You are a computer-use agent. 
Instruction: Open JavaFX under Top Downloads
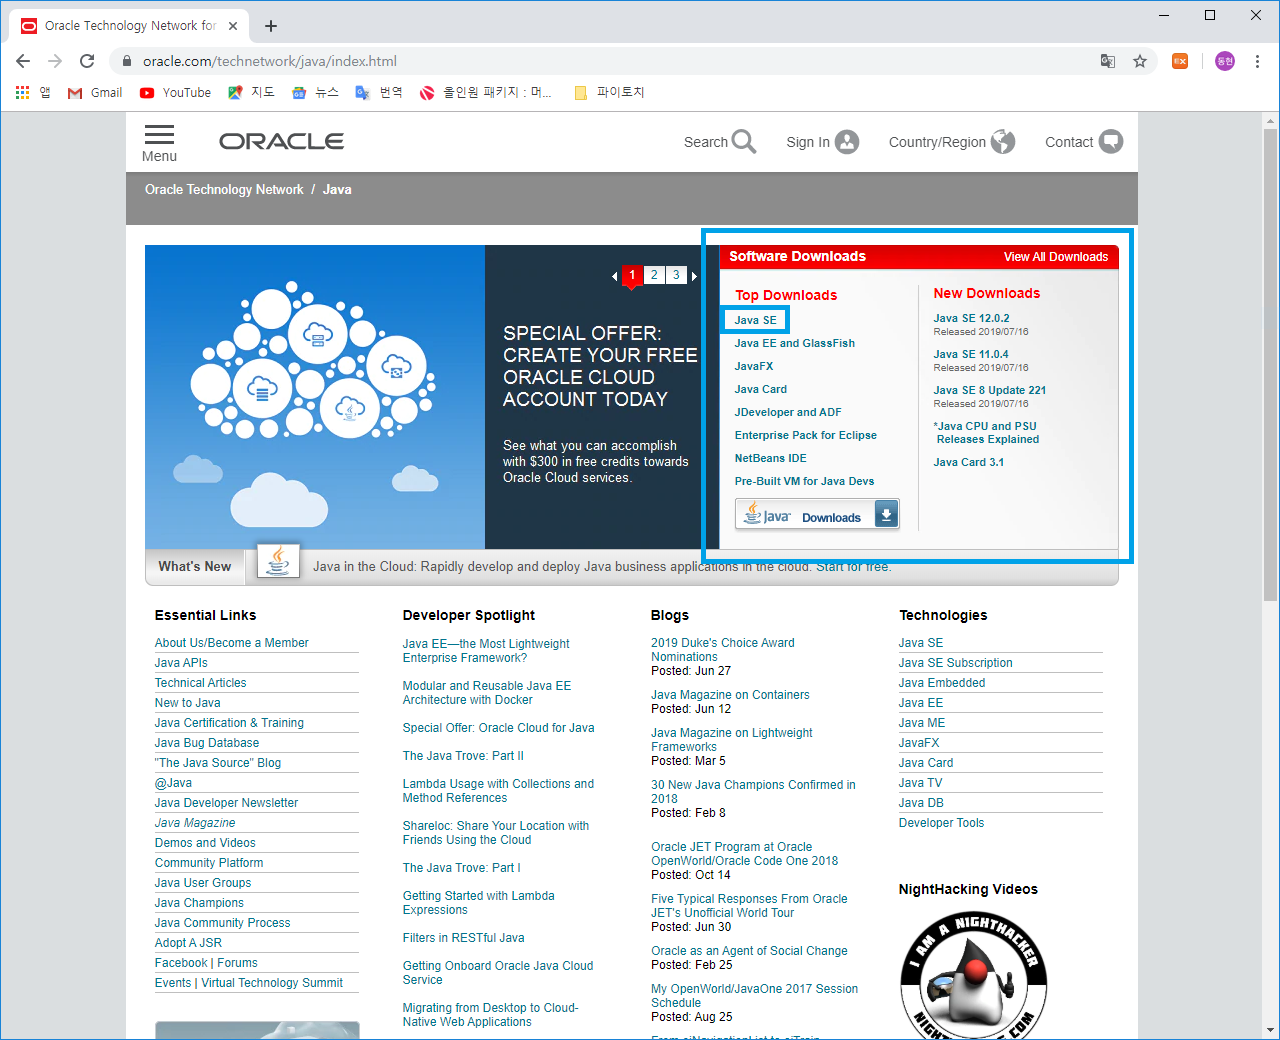(x=754, y=366)
